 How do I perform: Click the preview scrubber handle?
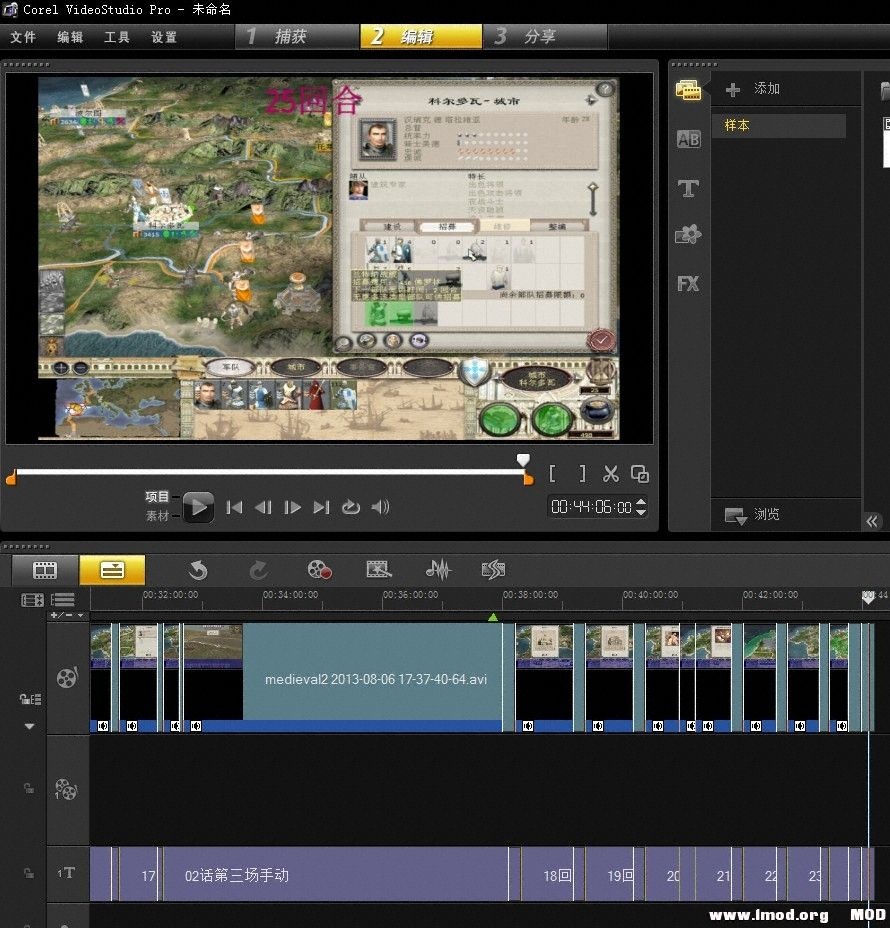tap(522, 460)
